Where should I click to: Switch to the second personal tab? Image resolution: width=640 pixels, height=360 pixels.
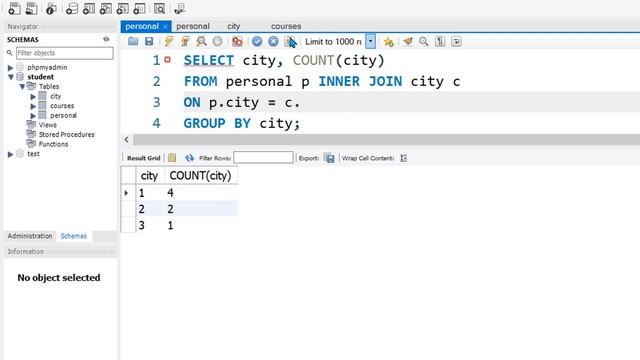point(193,26)
